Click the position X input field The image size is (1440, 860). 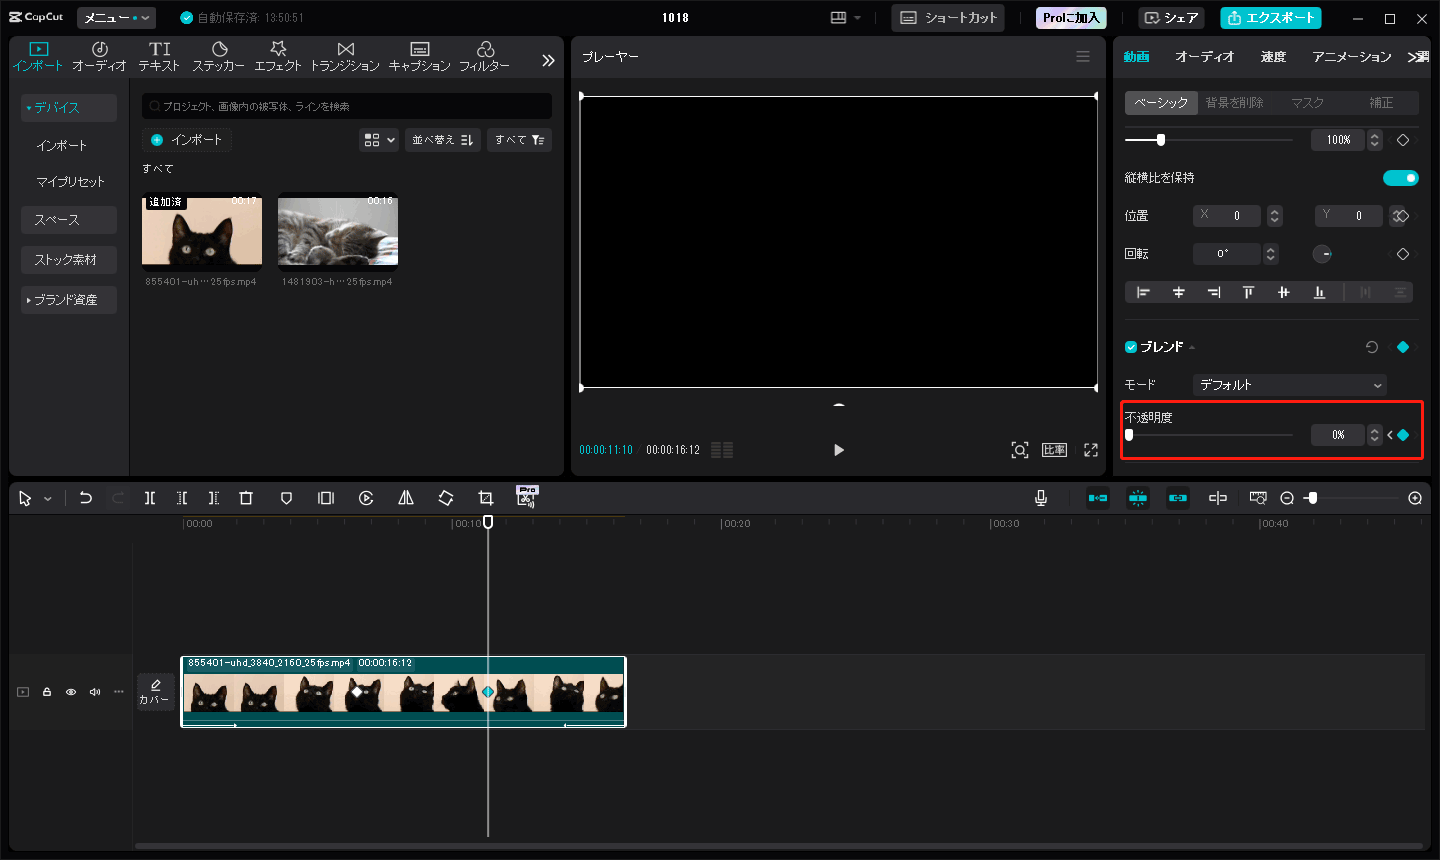coord(1227,216)
